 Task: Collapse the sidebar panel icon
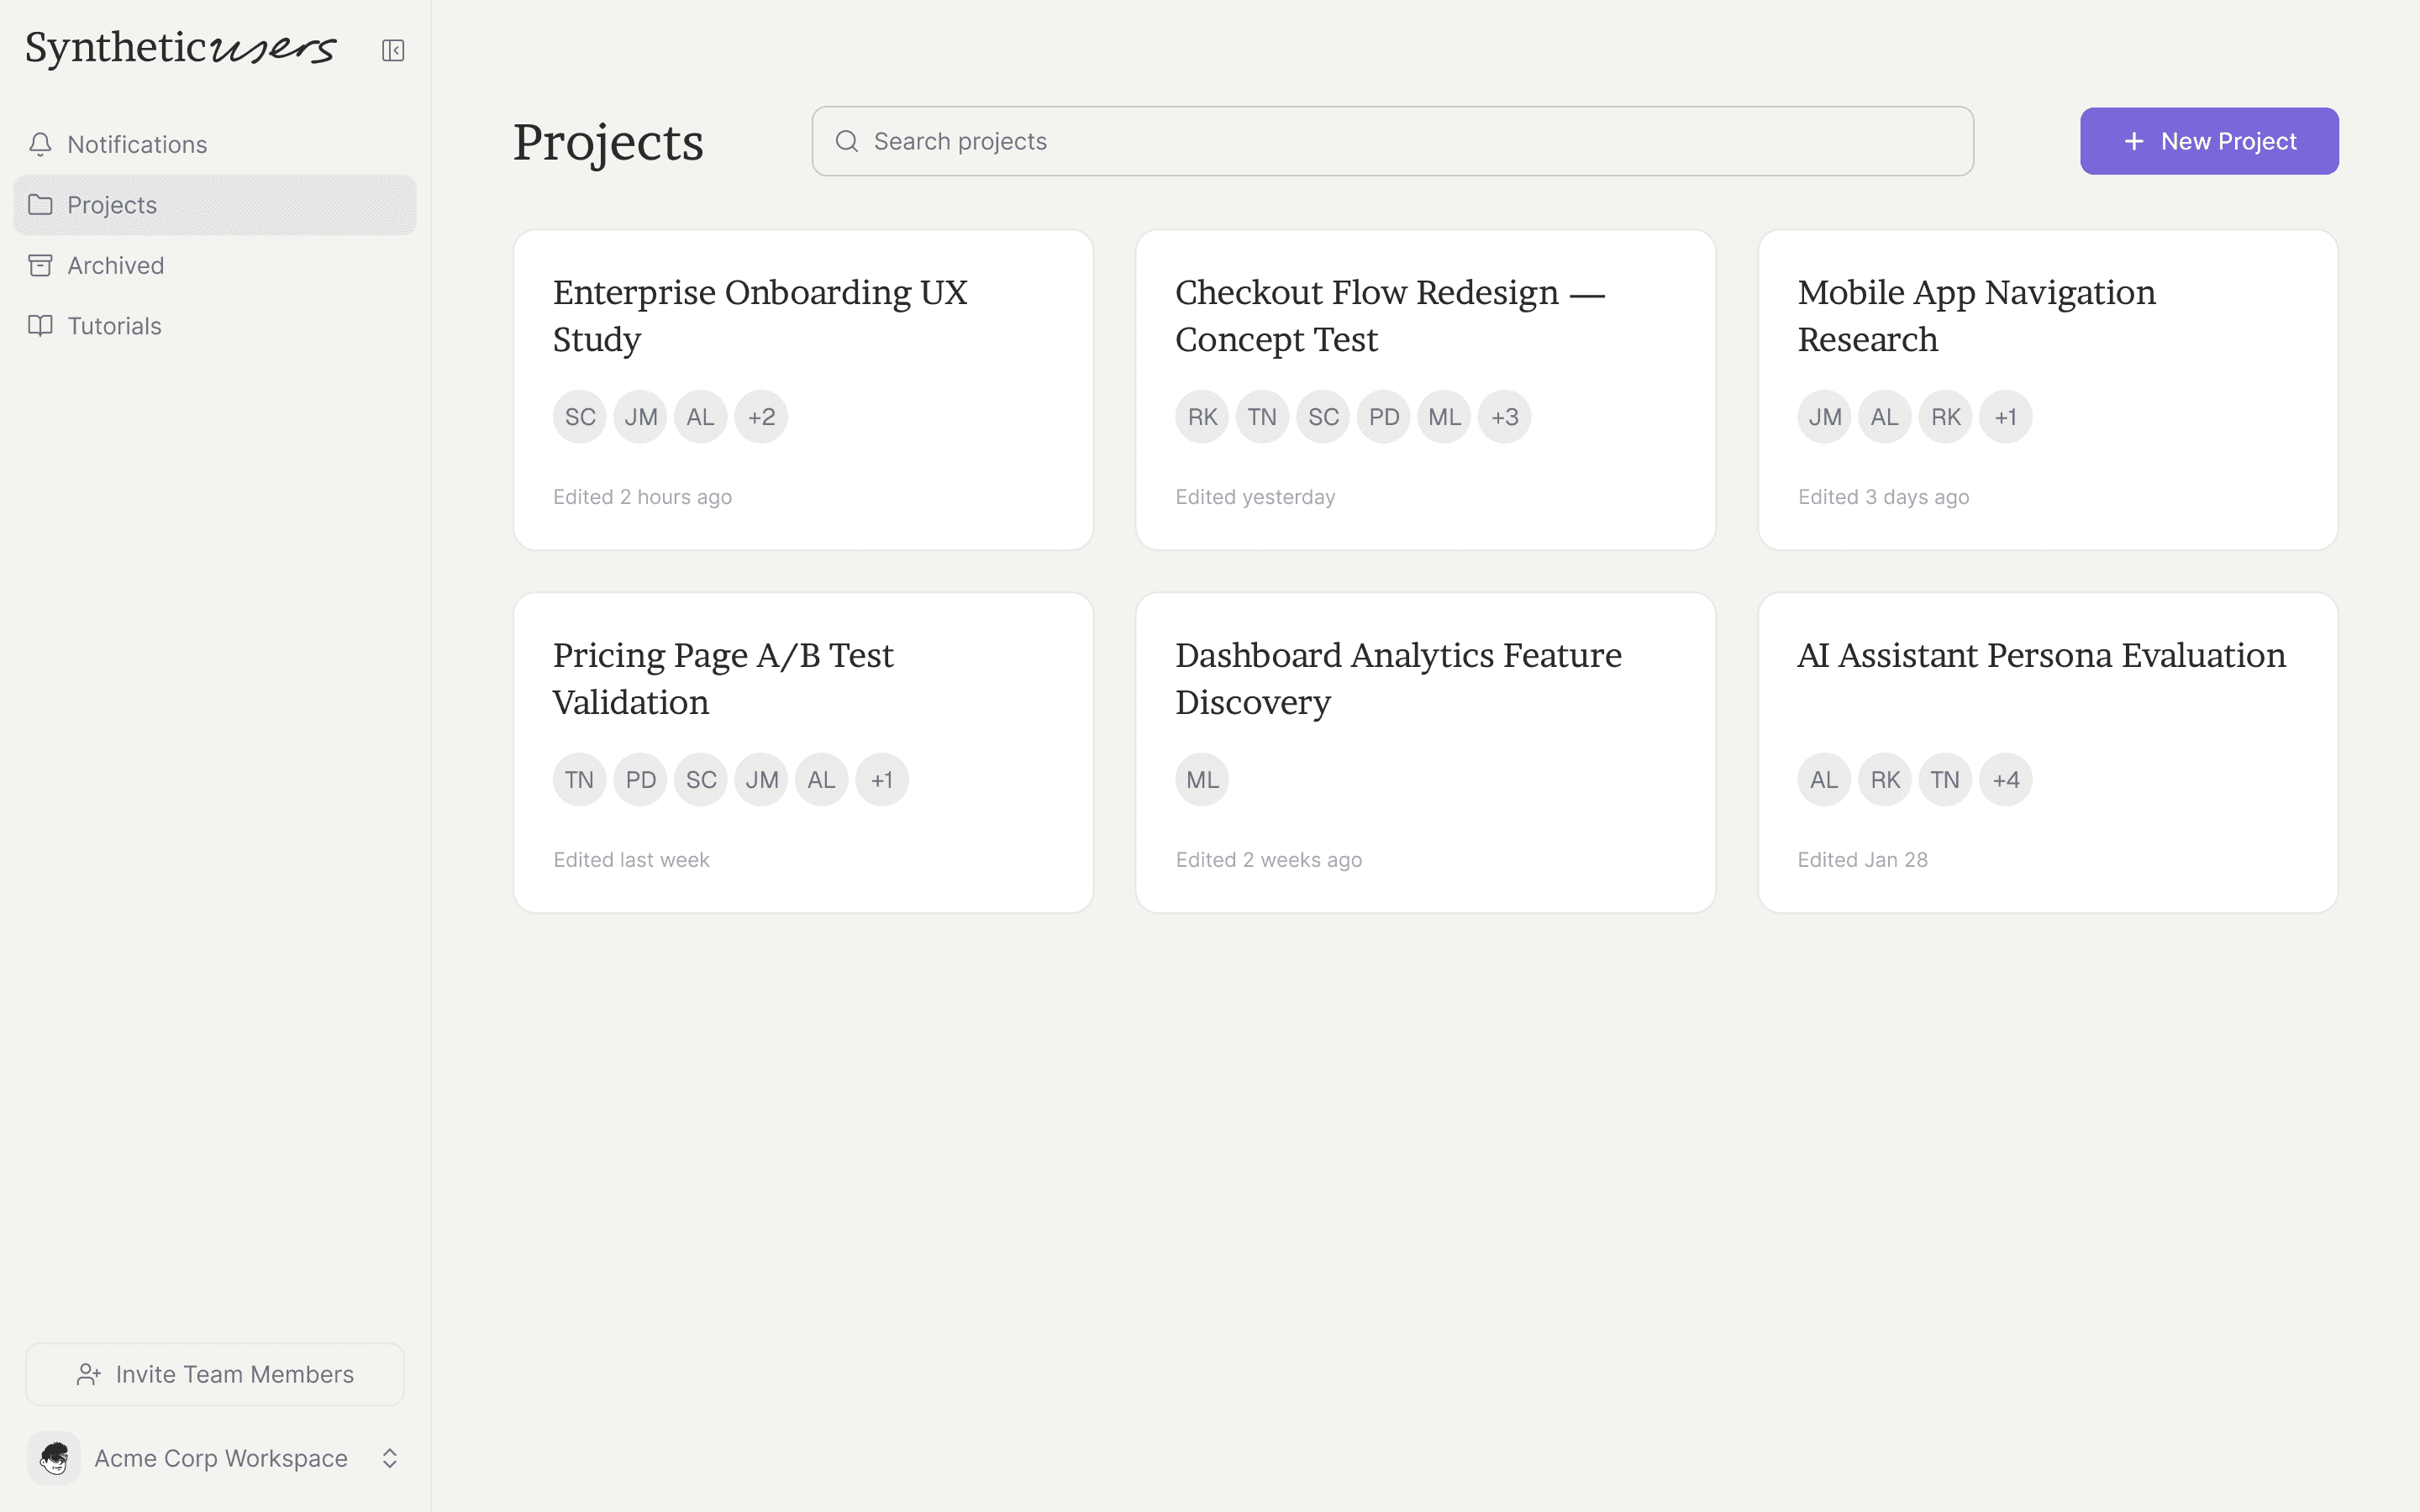point(392,50)
